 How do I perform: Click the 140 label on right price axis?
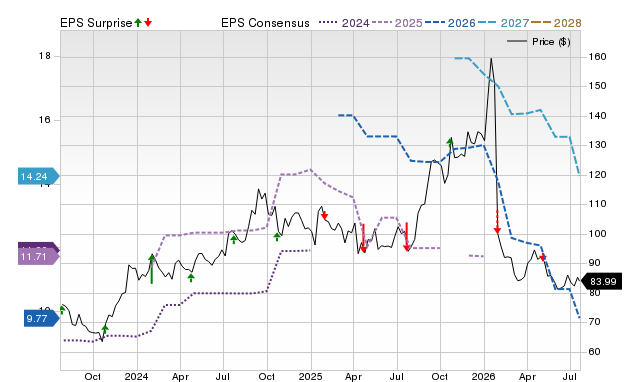[598, 116]
